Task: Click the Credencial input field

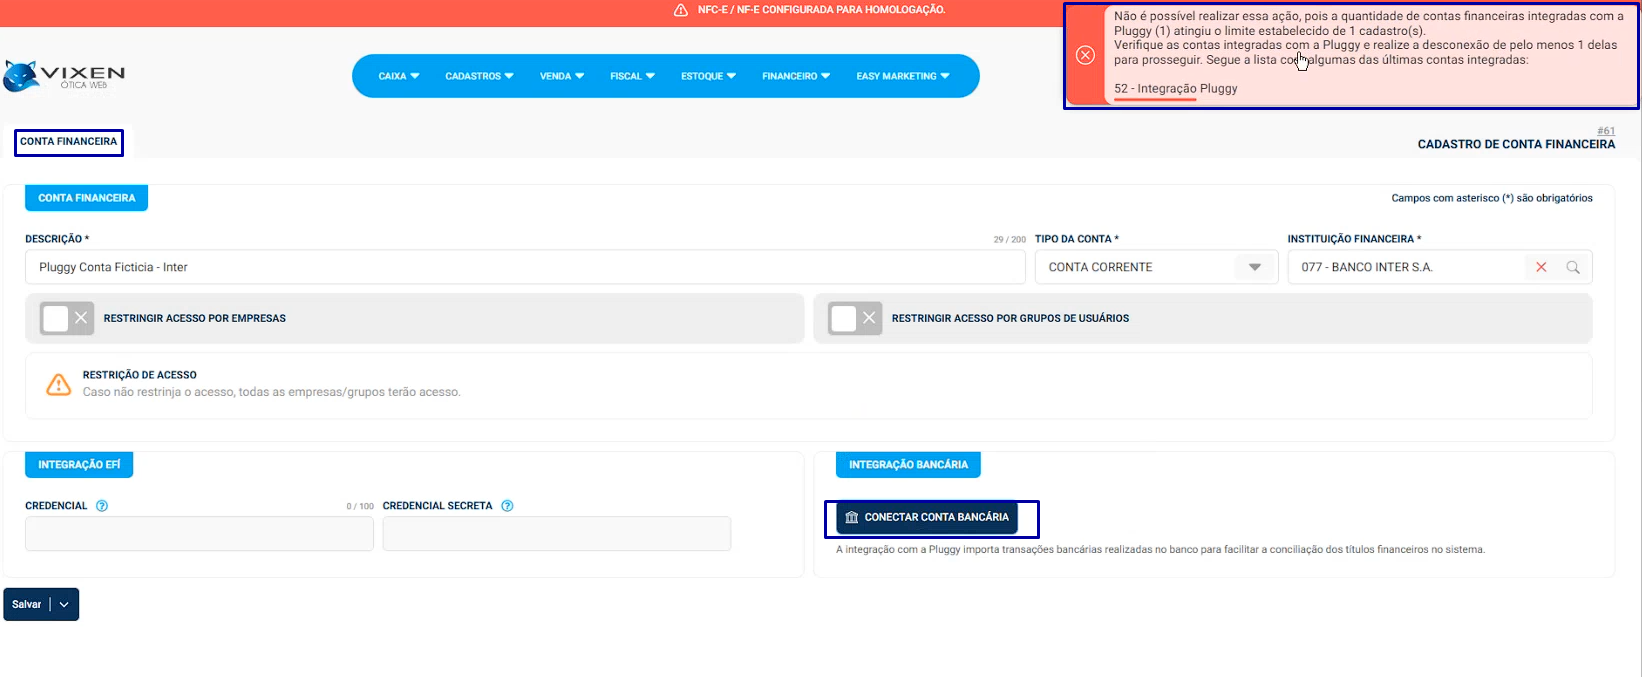Action: pos(199,534)
